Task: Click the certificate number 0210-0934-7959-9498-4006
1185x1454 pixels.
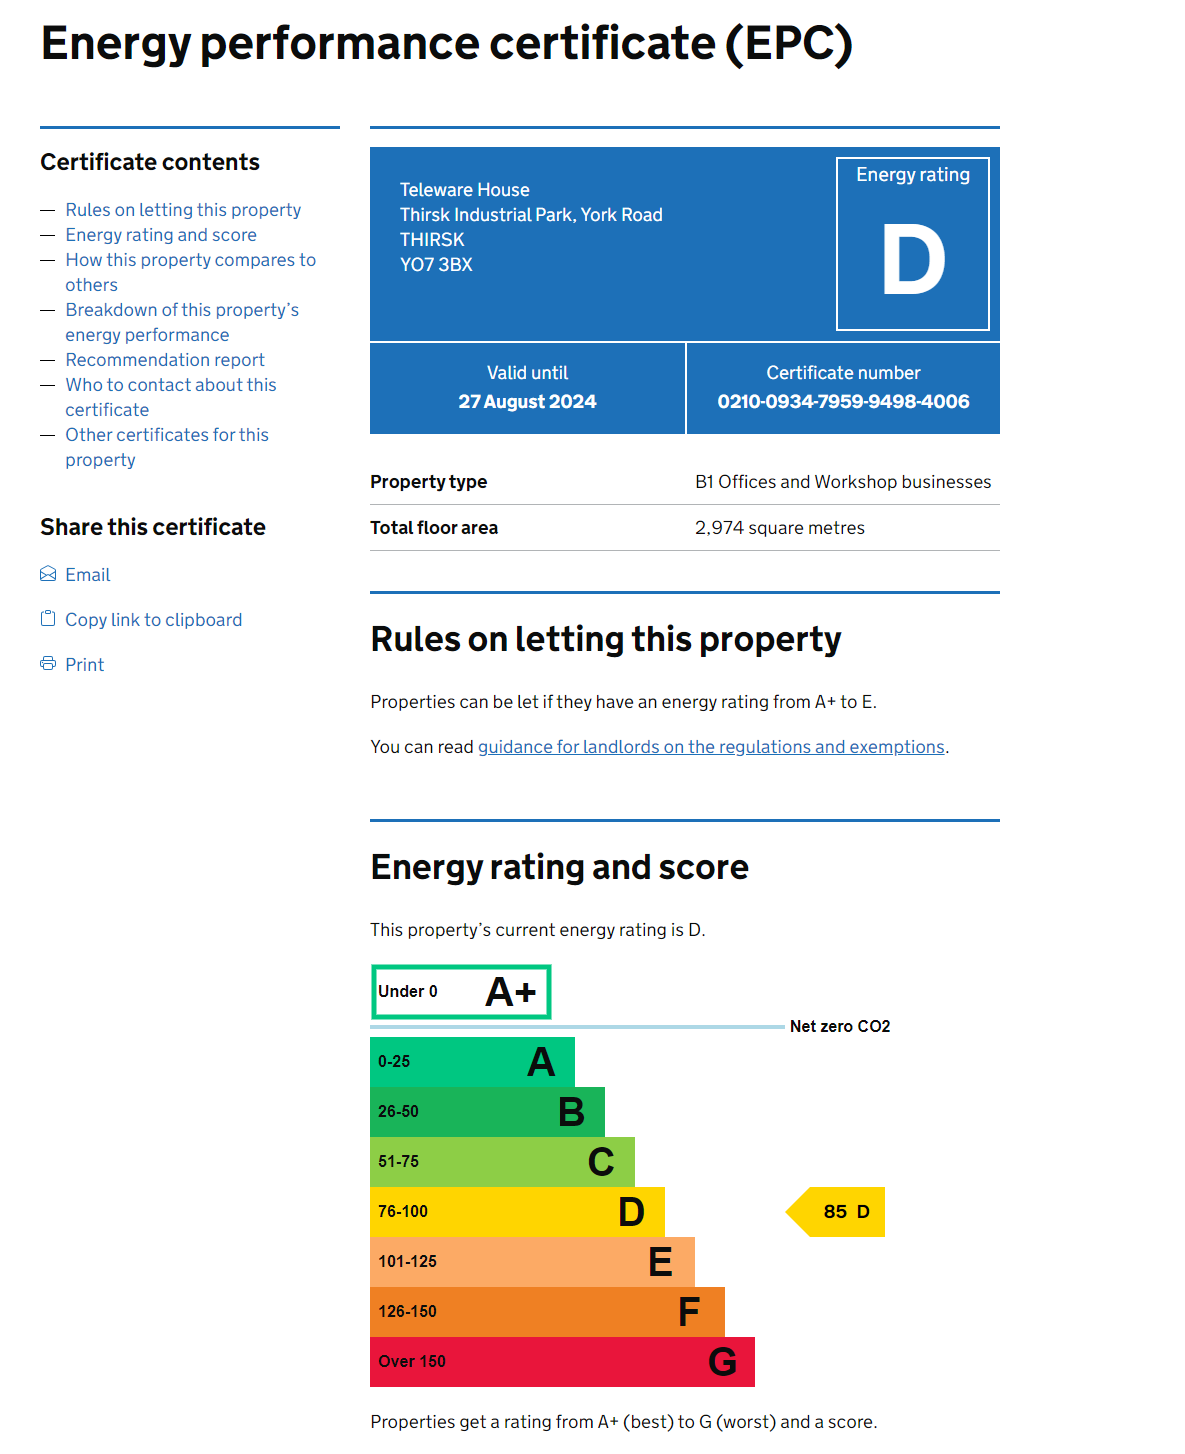Action: pos(843,402)
